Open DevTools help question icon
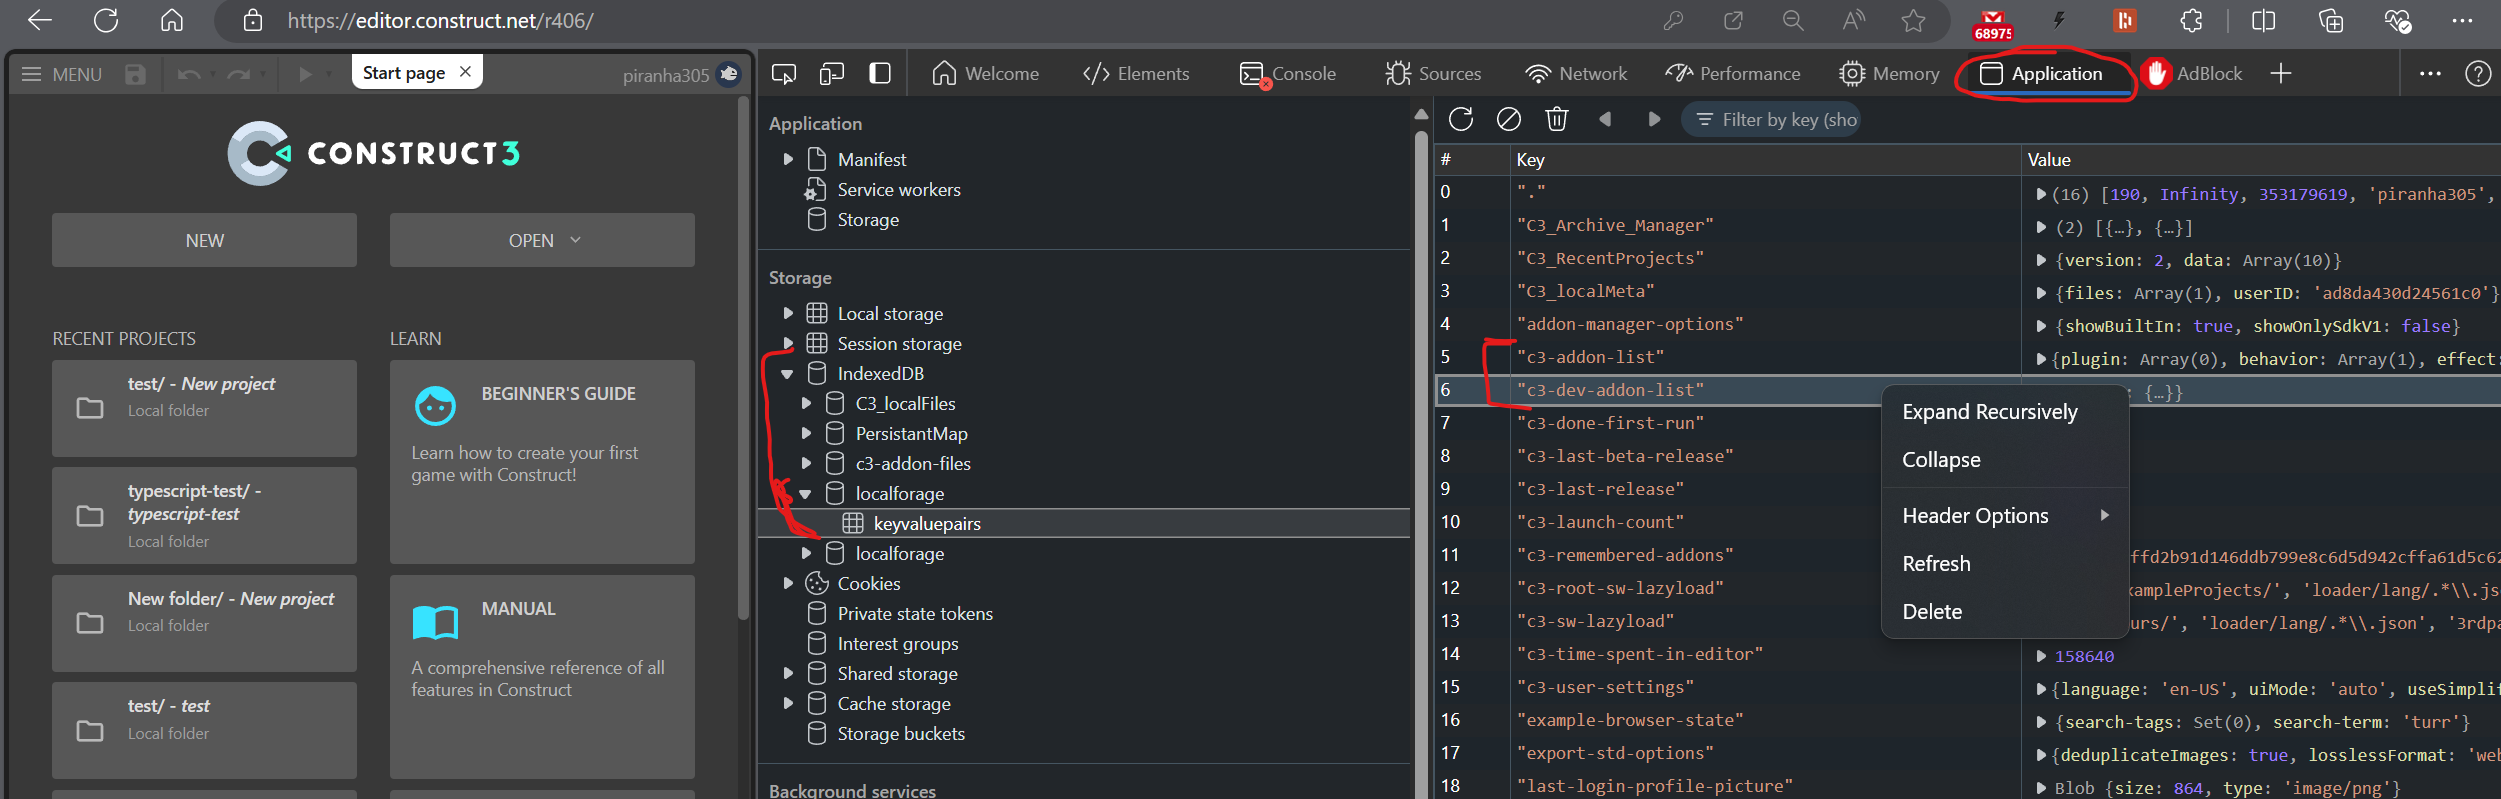The image size is (2501, 799). coord(2478,73)
